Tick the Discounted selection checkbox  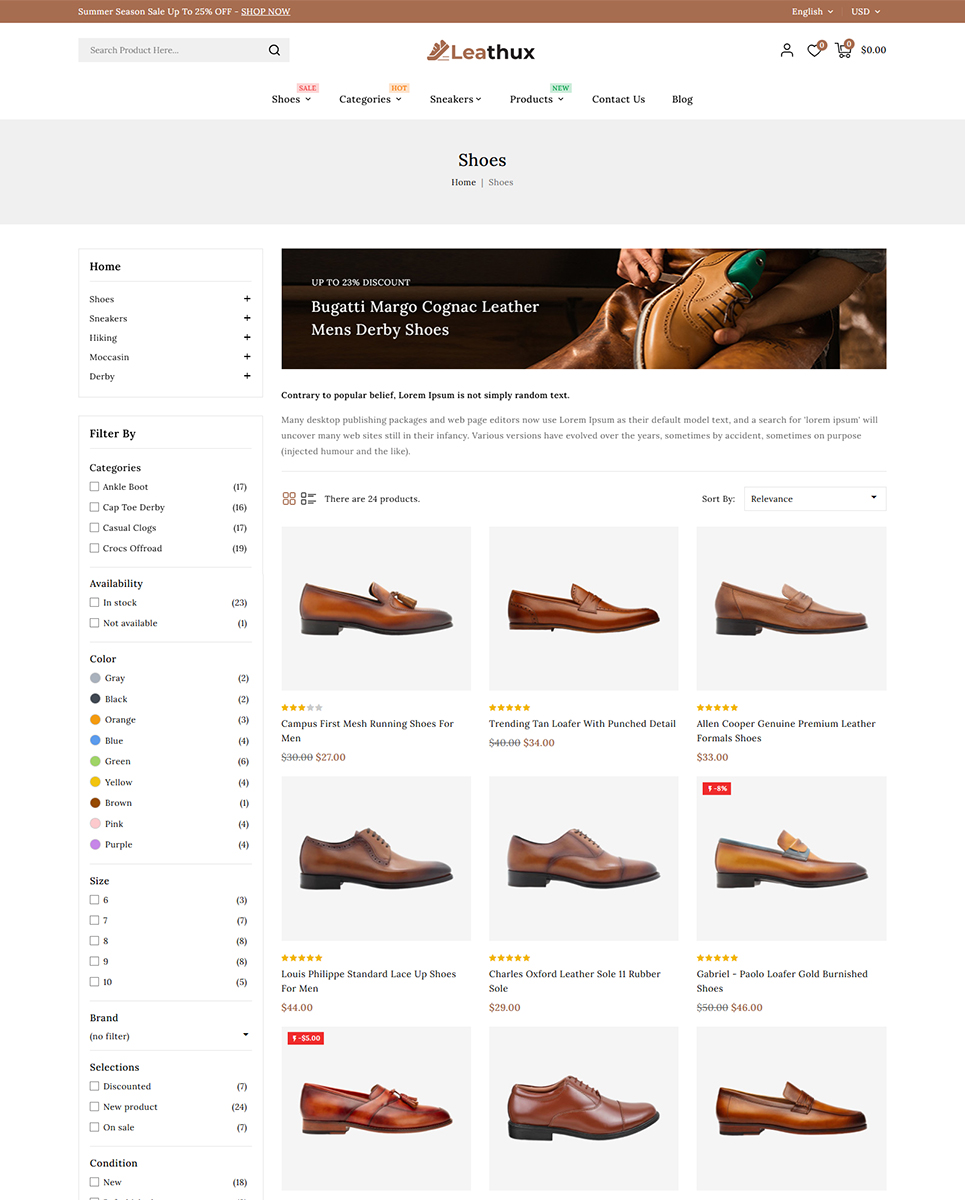[x=95, y=1086]
